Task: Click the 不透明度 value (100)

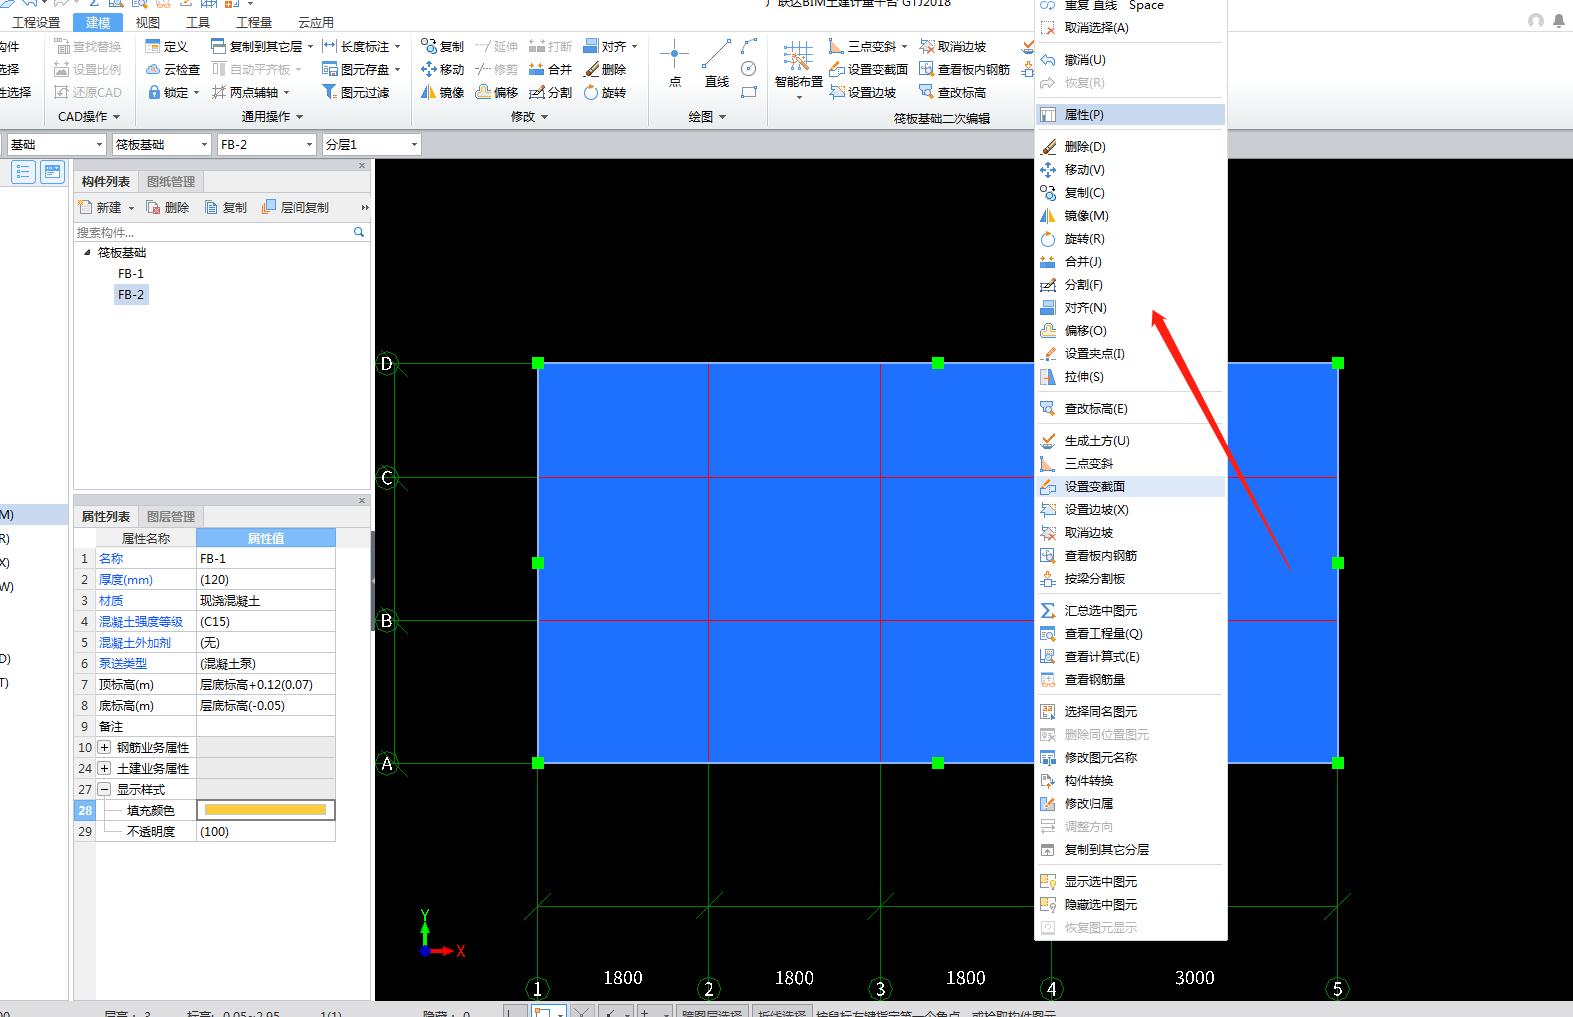Action: pyautogui.click(x=266, y=831)
